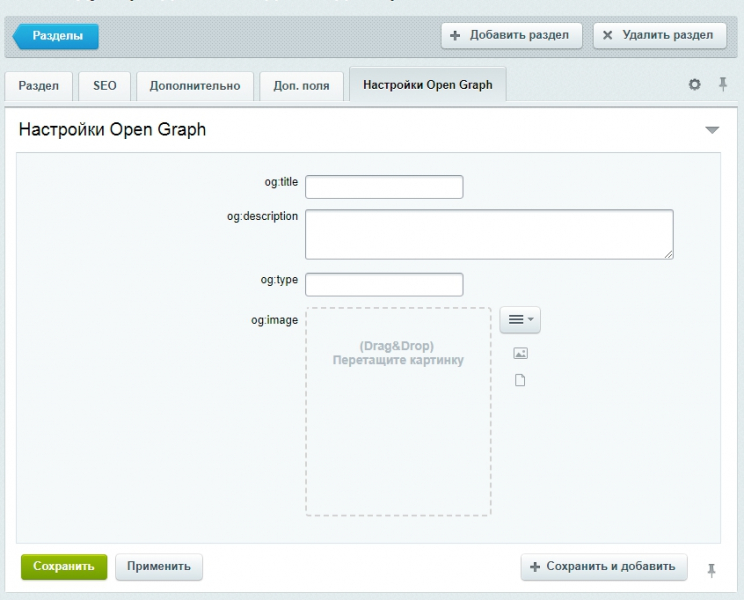Focus the og:type input field
The image size is (744, 600).
pos(384,284)
